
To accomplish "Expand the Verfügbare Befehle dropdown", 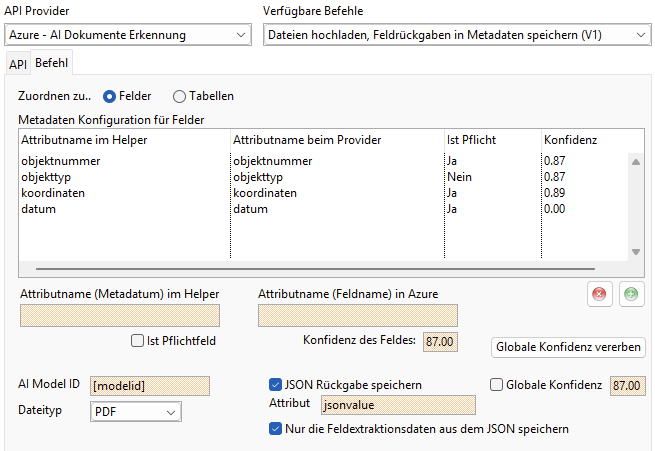I will pyautogui.click(x=456, y=35).
